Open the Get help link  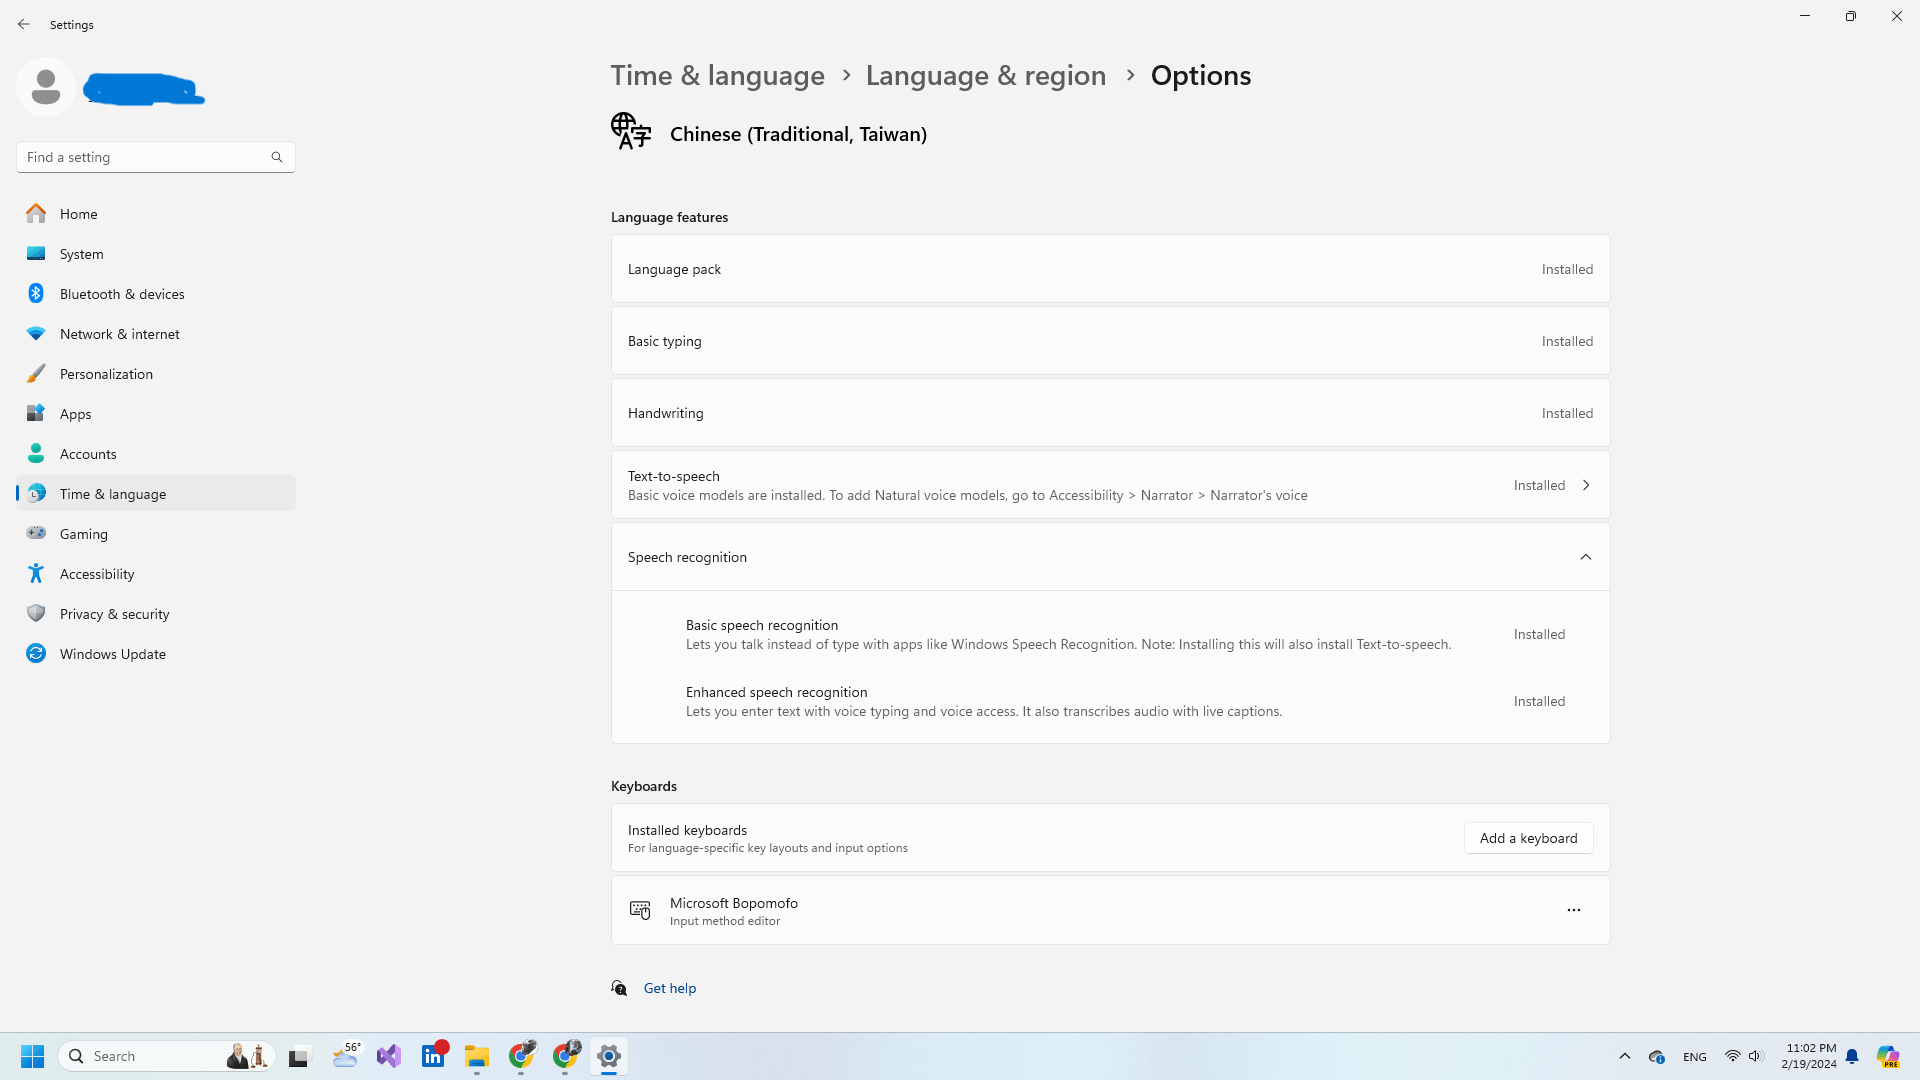[669, 988]
